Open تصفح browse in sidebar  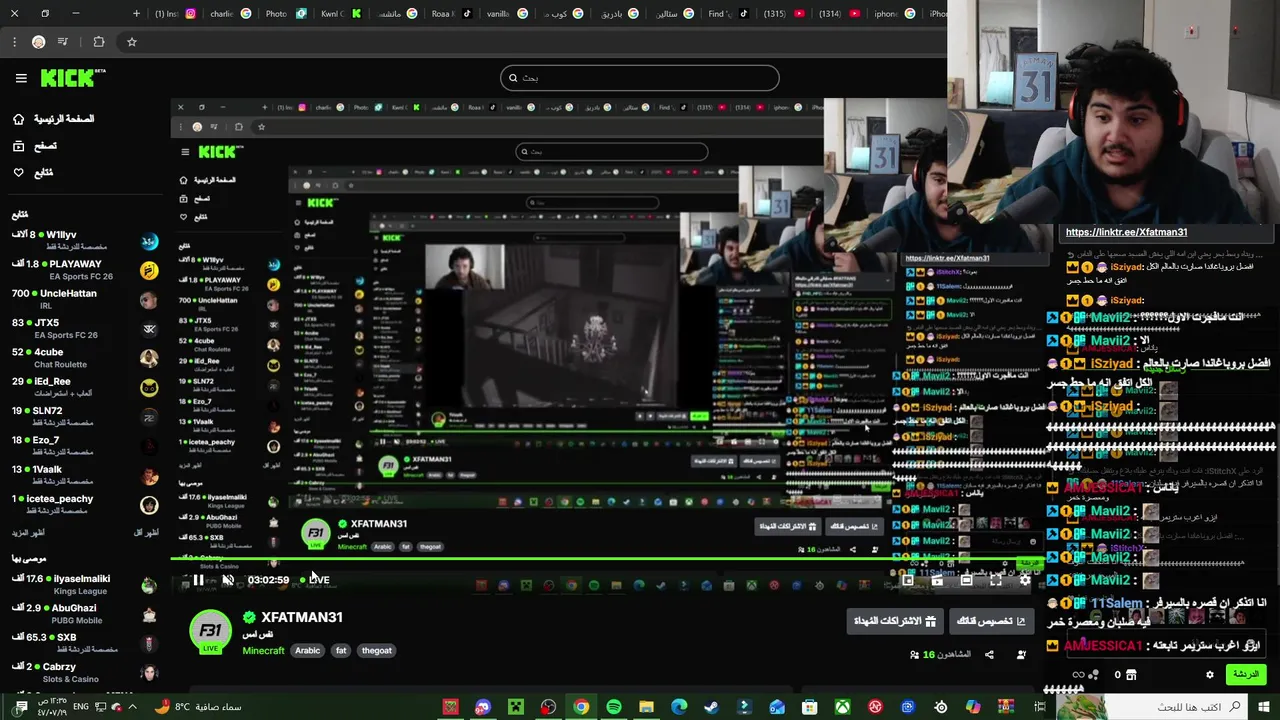(35, 146)
